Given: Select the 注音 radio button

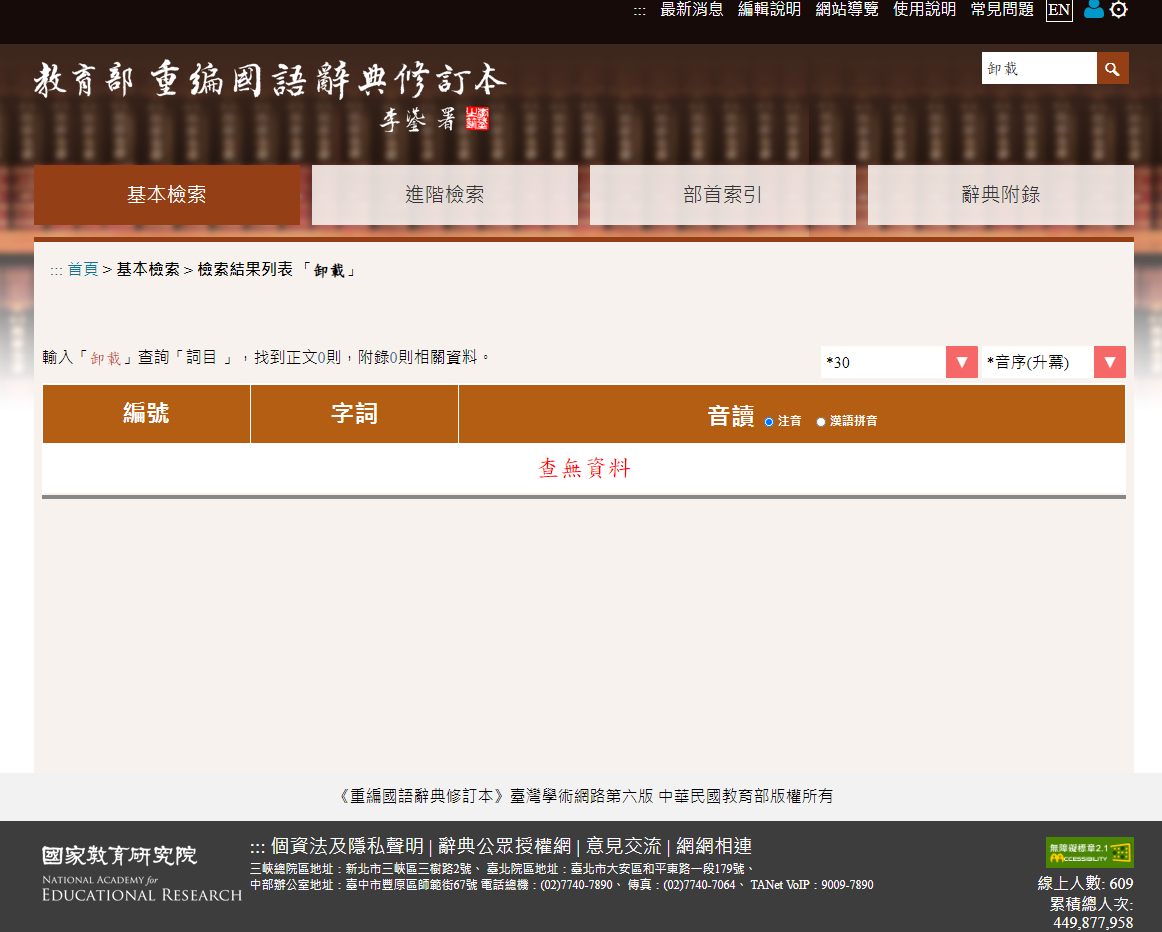Looking at the screenshot, I should (x=769, y=422).
